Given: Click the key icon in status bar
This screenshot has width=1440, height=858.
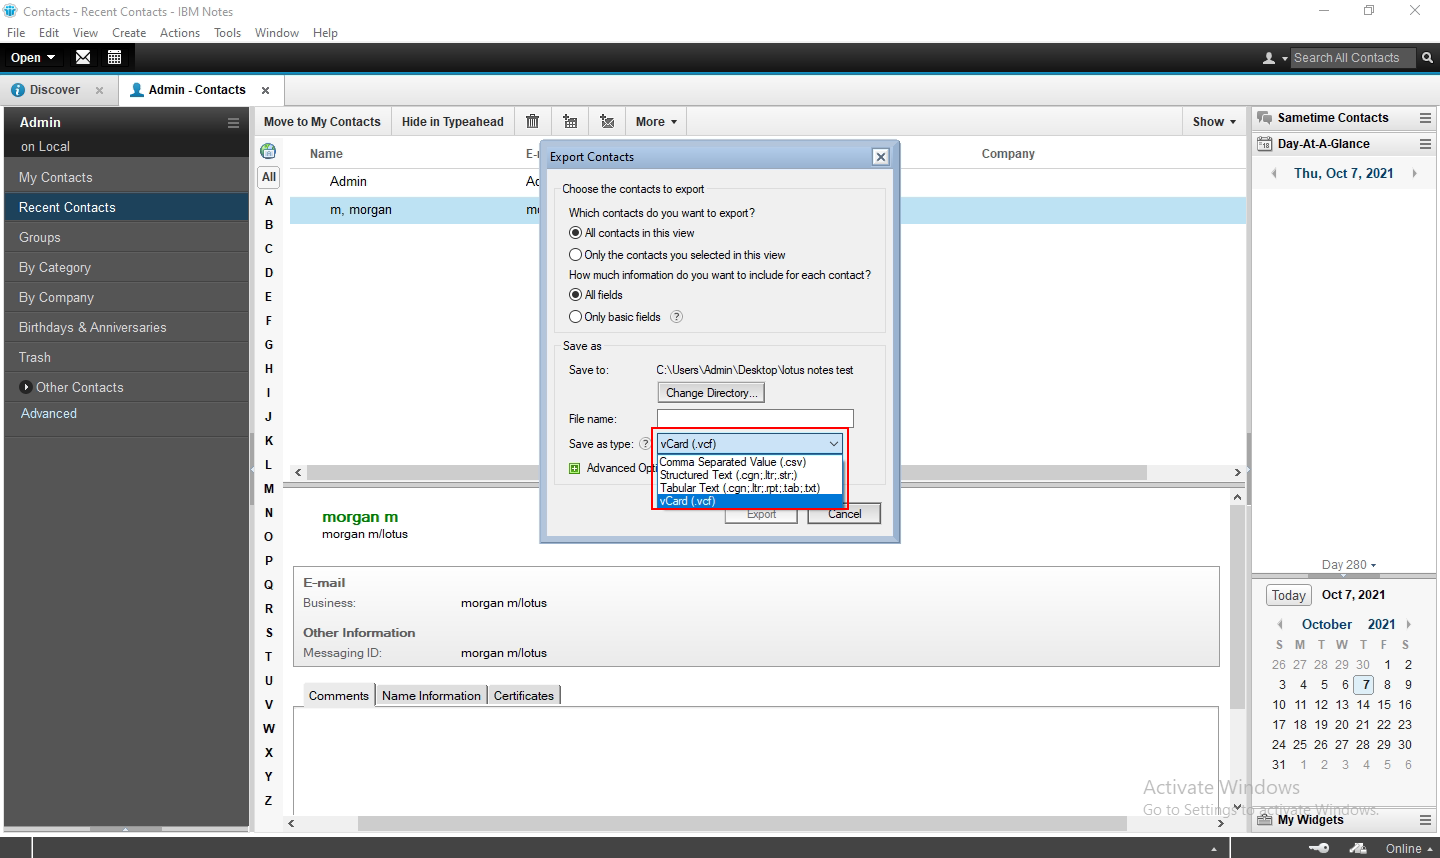Looking at the screenshot, I should 1319,848.
